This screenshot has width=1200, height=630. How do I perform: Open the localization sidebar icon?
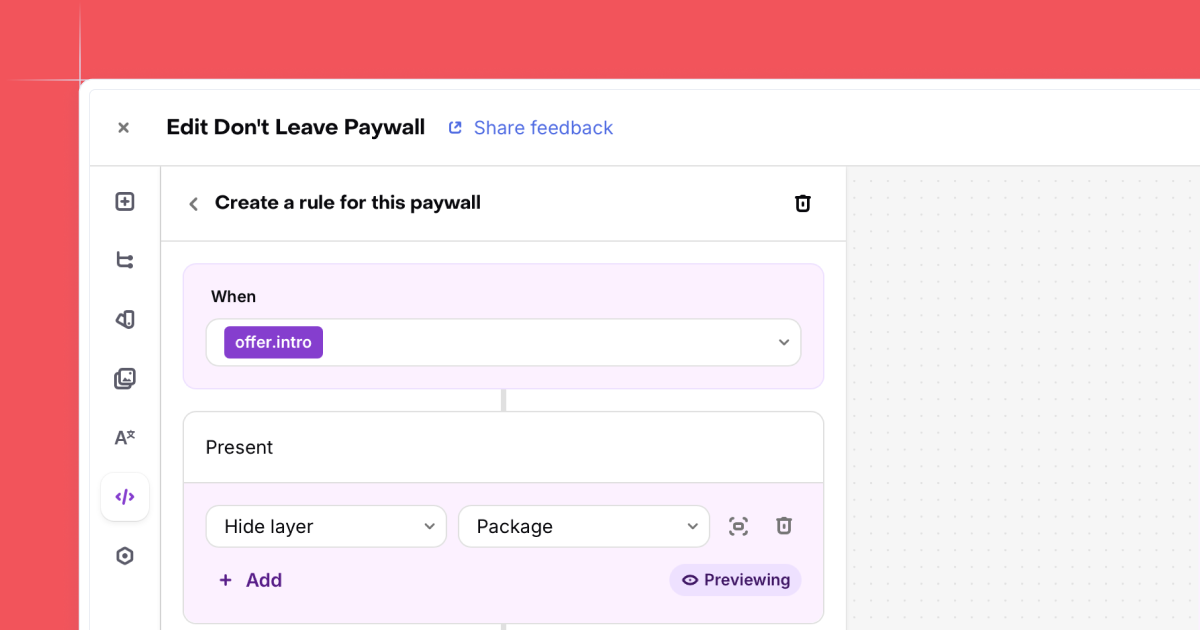point(125,438)
